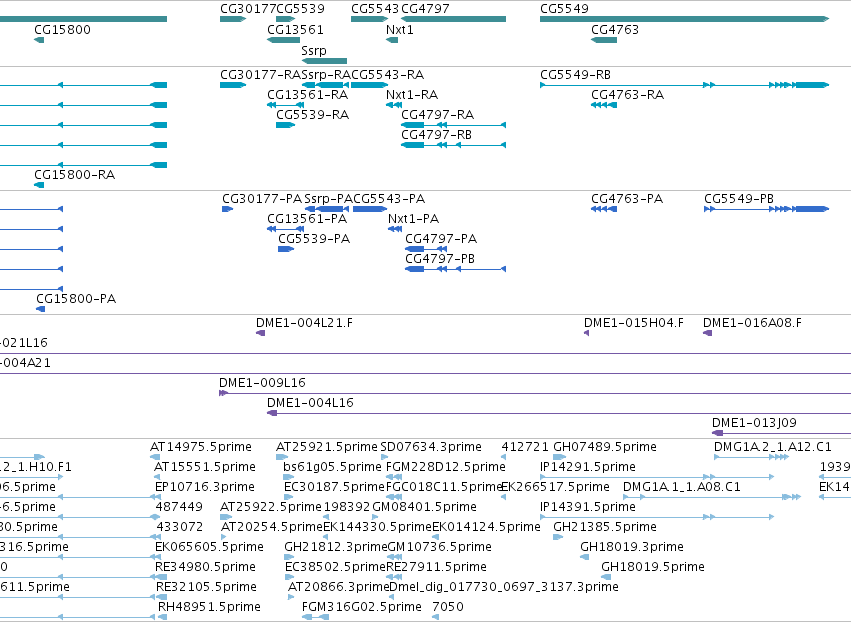Screen dimensions: 851x622
Task: Open the GH21385.5prime EST label
Action: tap(605, 527)
